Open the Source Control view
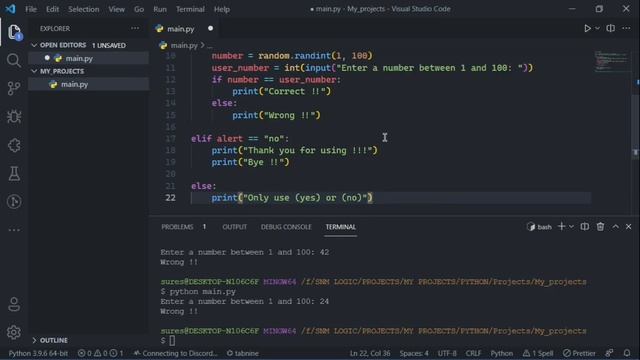This screenshot has width=640, height=360. click(x=14, y=88)
